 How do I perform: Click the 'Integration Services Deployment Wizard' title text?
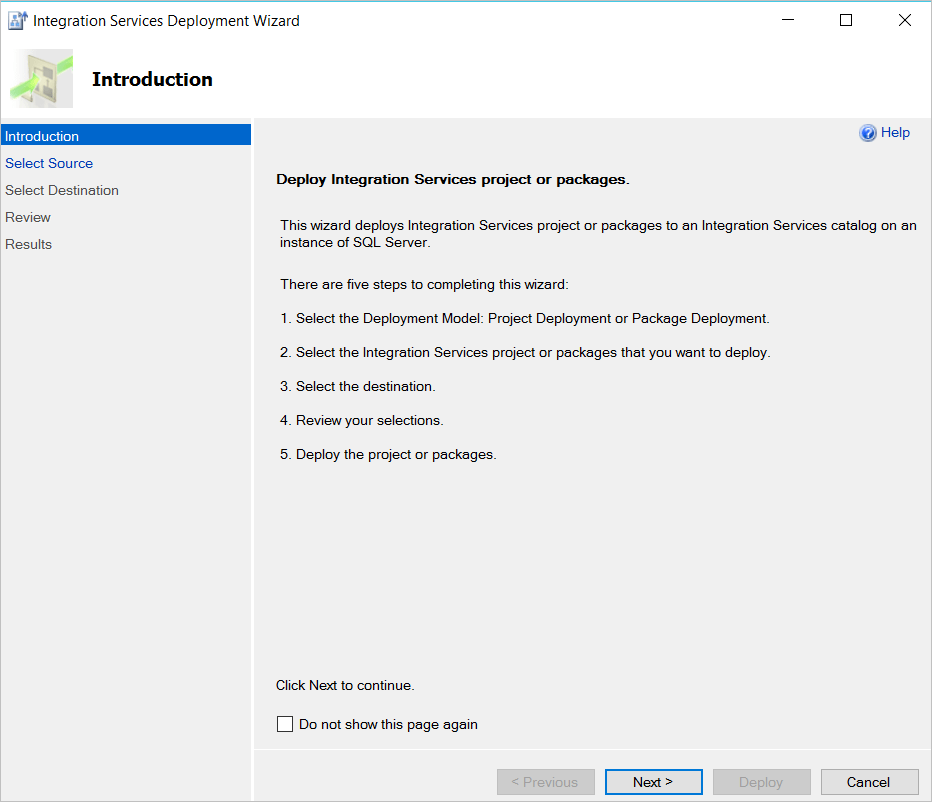point(166,20)
